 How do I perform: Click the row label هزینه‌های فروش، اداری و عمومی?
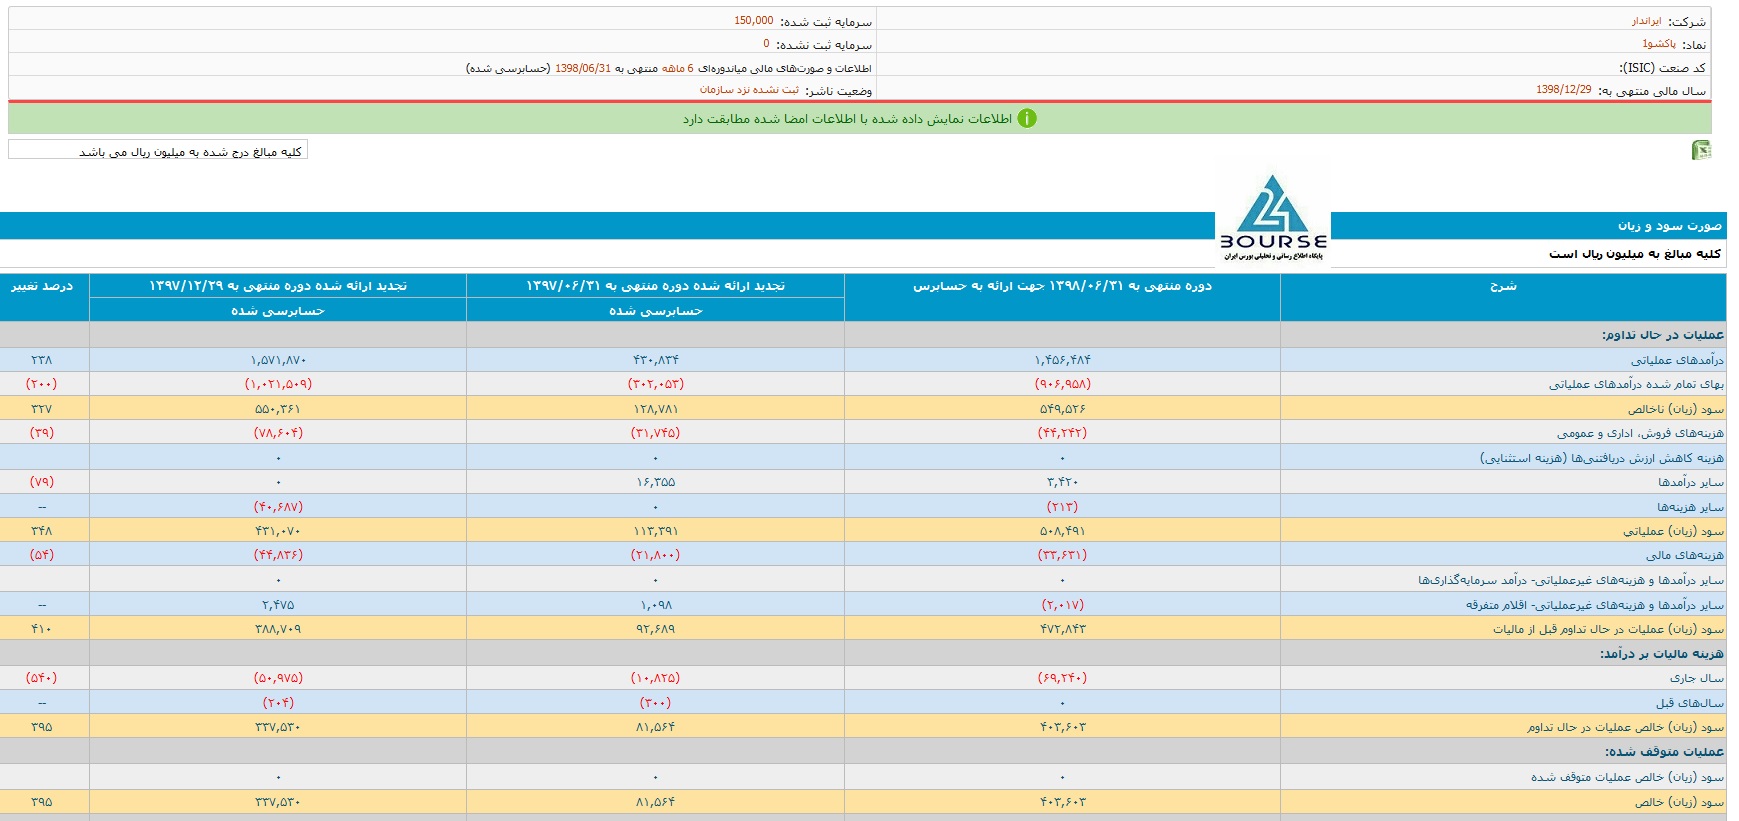tap(1640, 433)
